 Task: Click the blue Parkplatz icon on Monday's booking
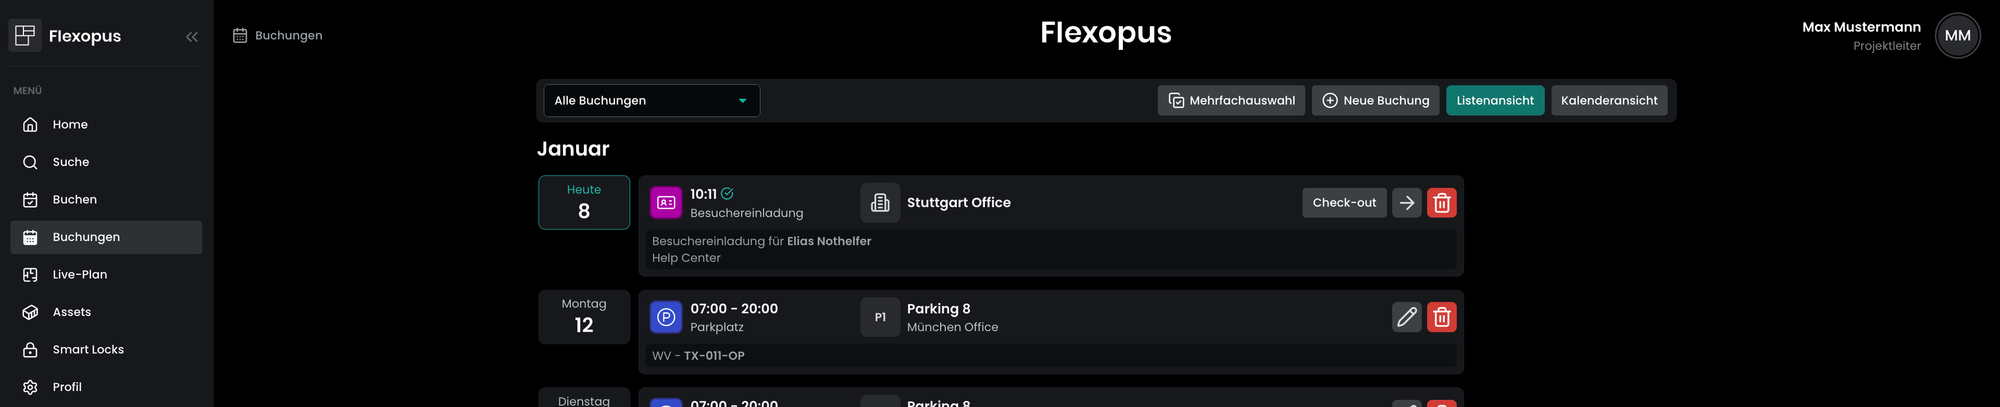[666, 317]
